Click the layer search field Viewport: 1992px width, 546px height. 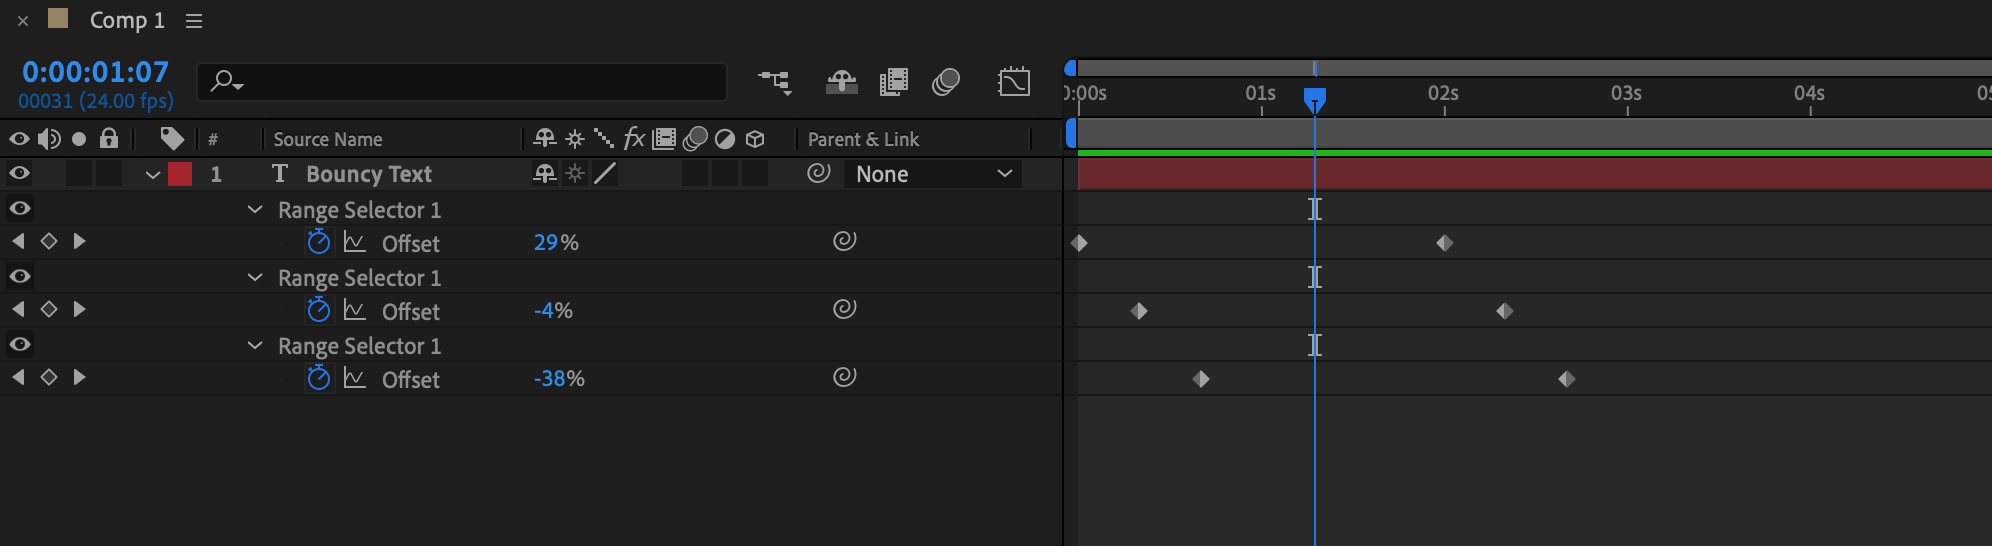(x=470, y=82)
